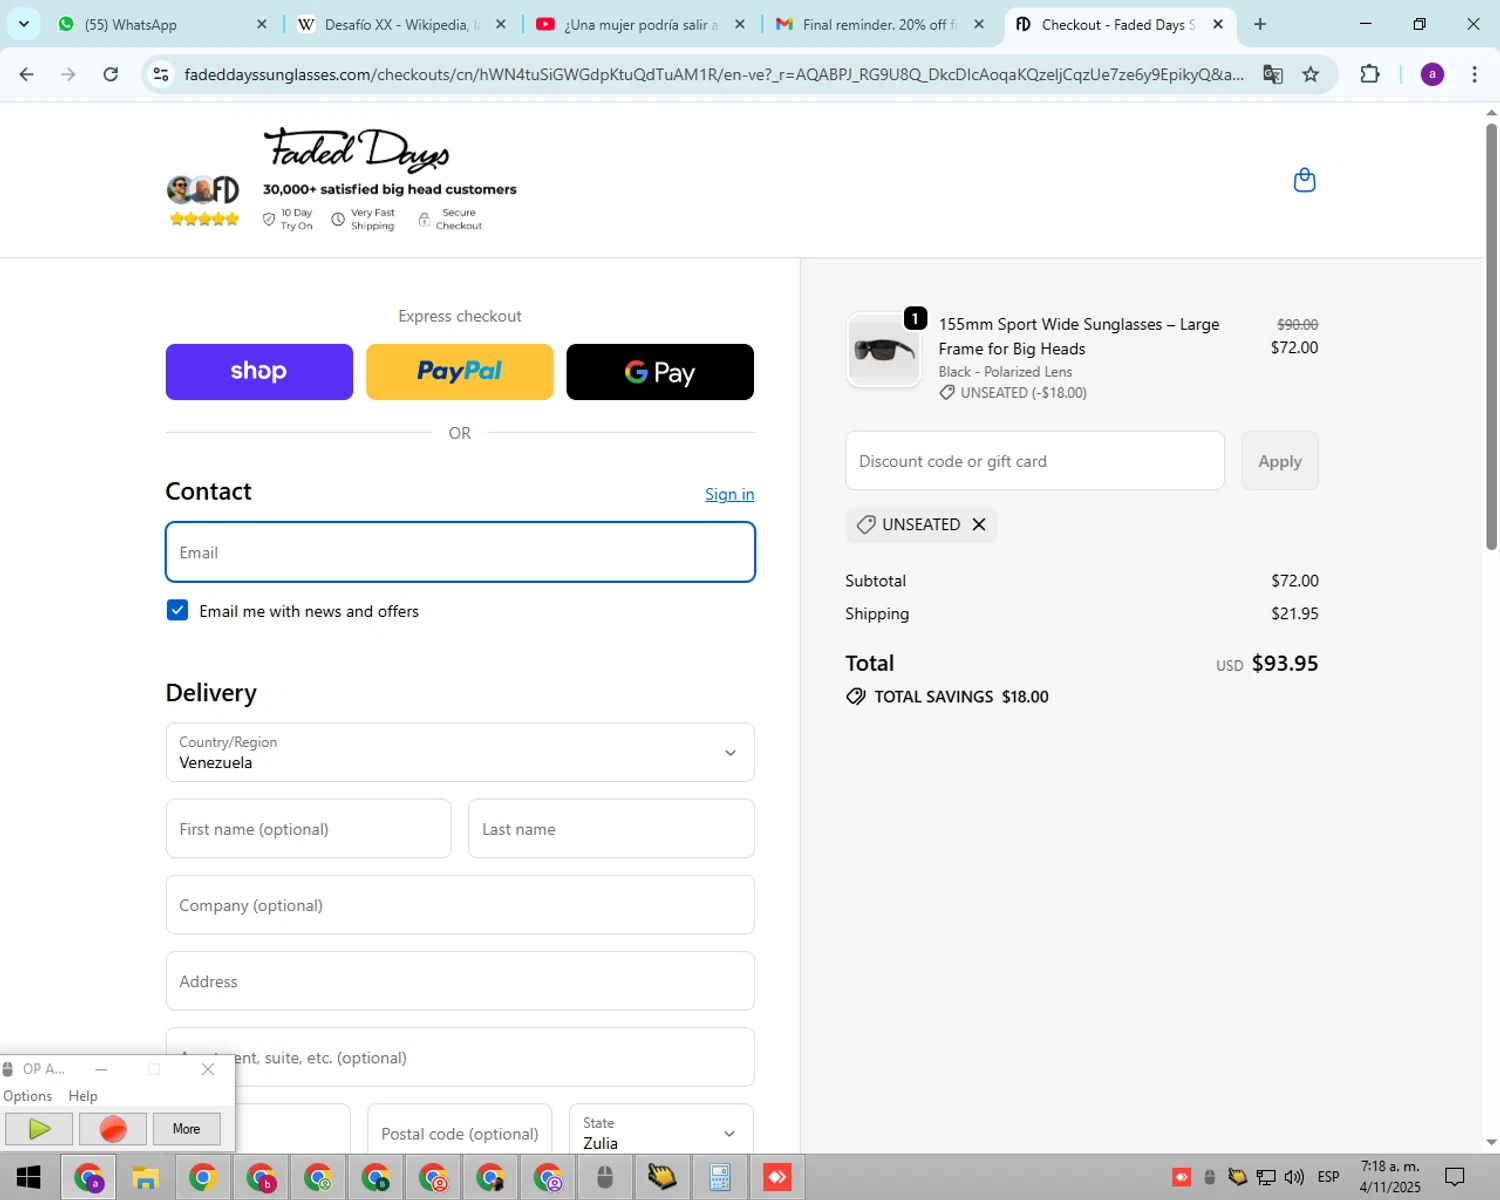
Task: Click the Discount code or gift card field
Action: 1035,461
